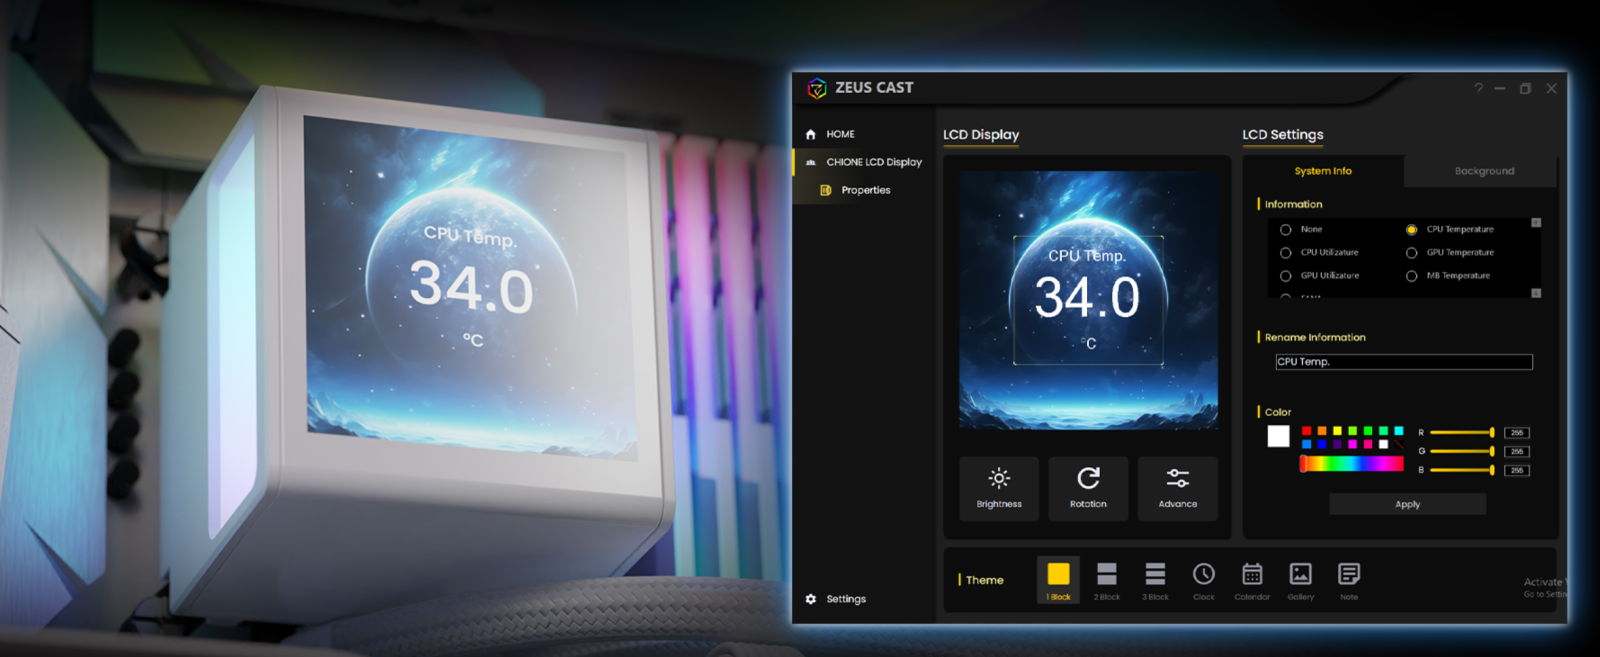Screen dimensions: 1600x657
Task: Open the Brightness control
Action: (998, 488)
